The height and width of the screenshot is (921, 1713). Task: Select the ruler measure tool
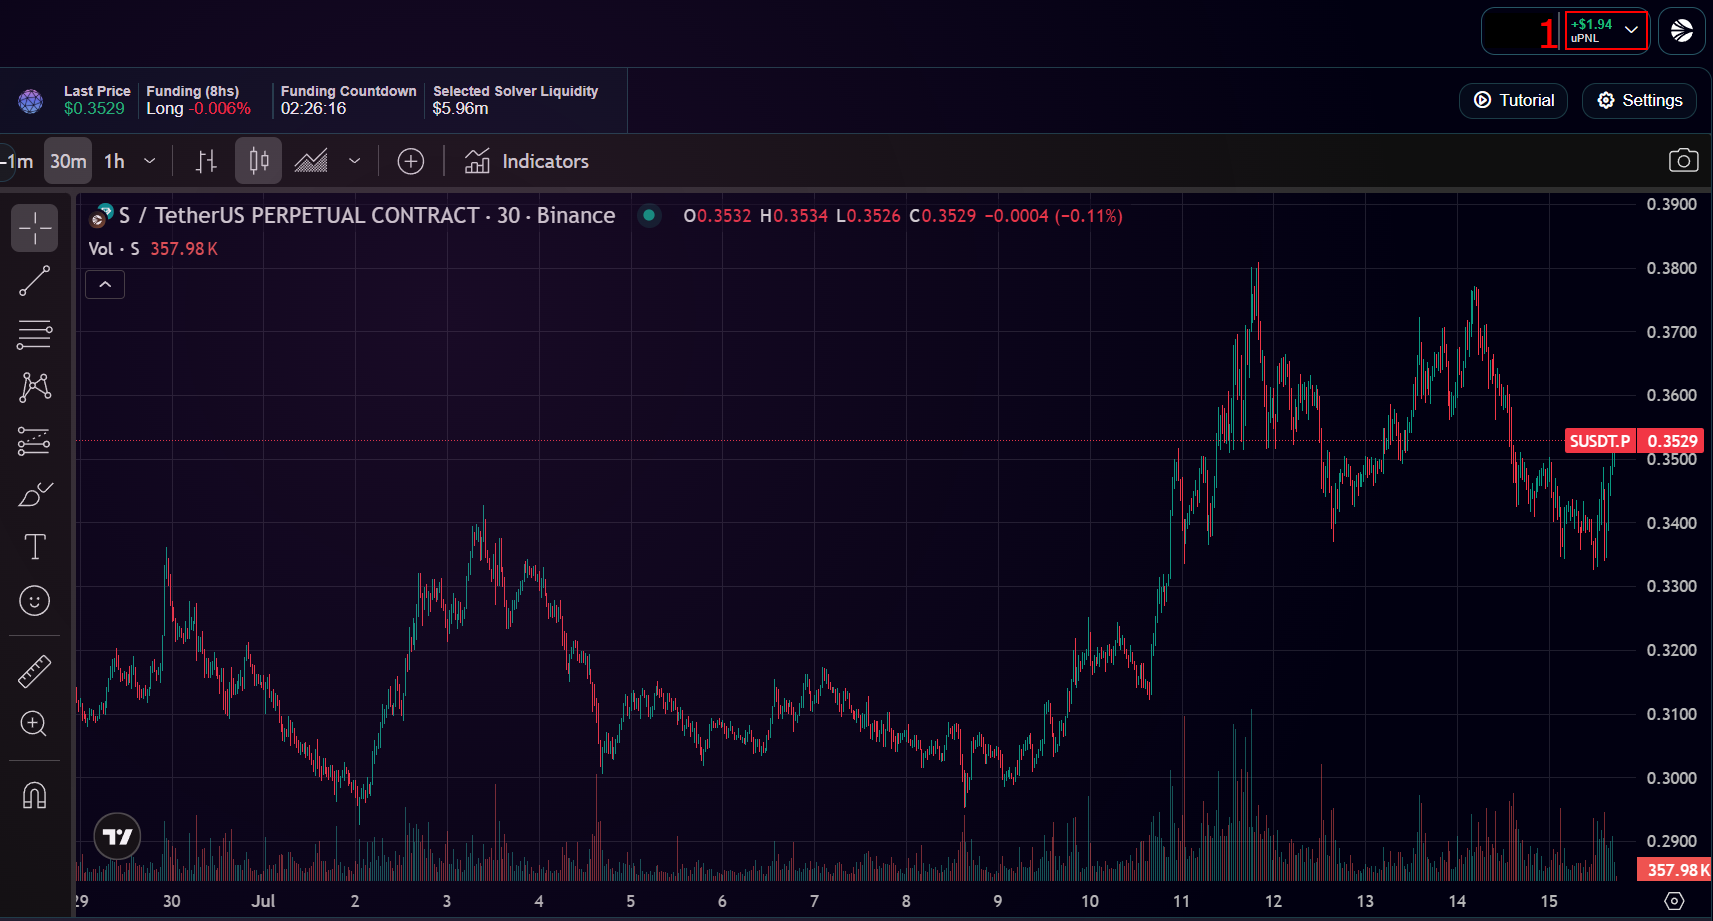click(34, 671)
